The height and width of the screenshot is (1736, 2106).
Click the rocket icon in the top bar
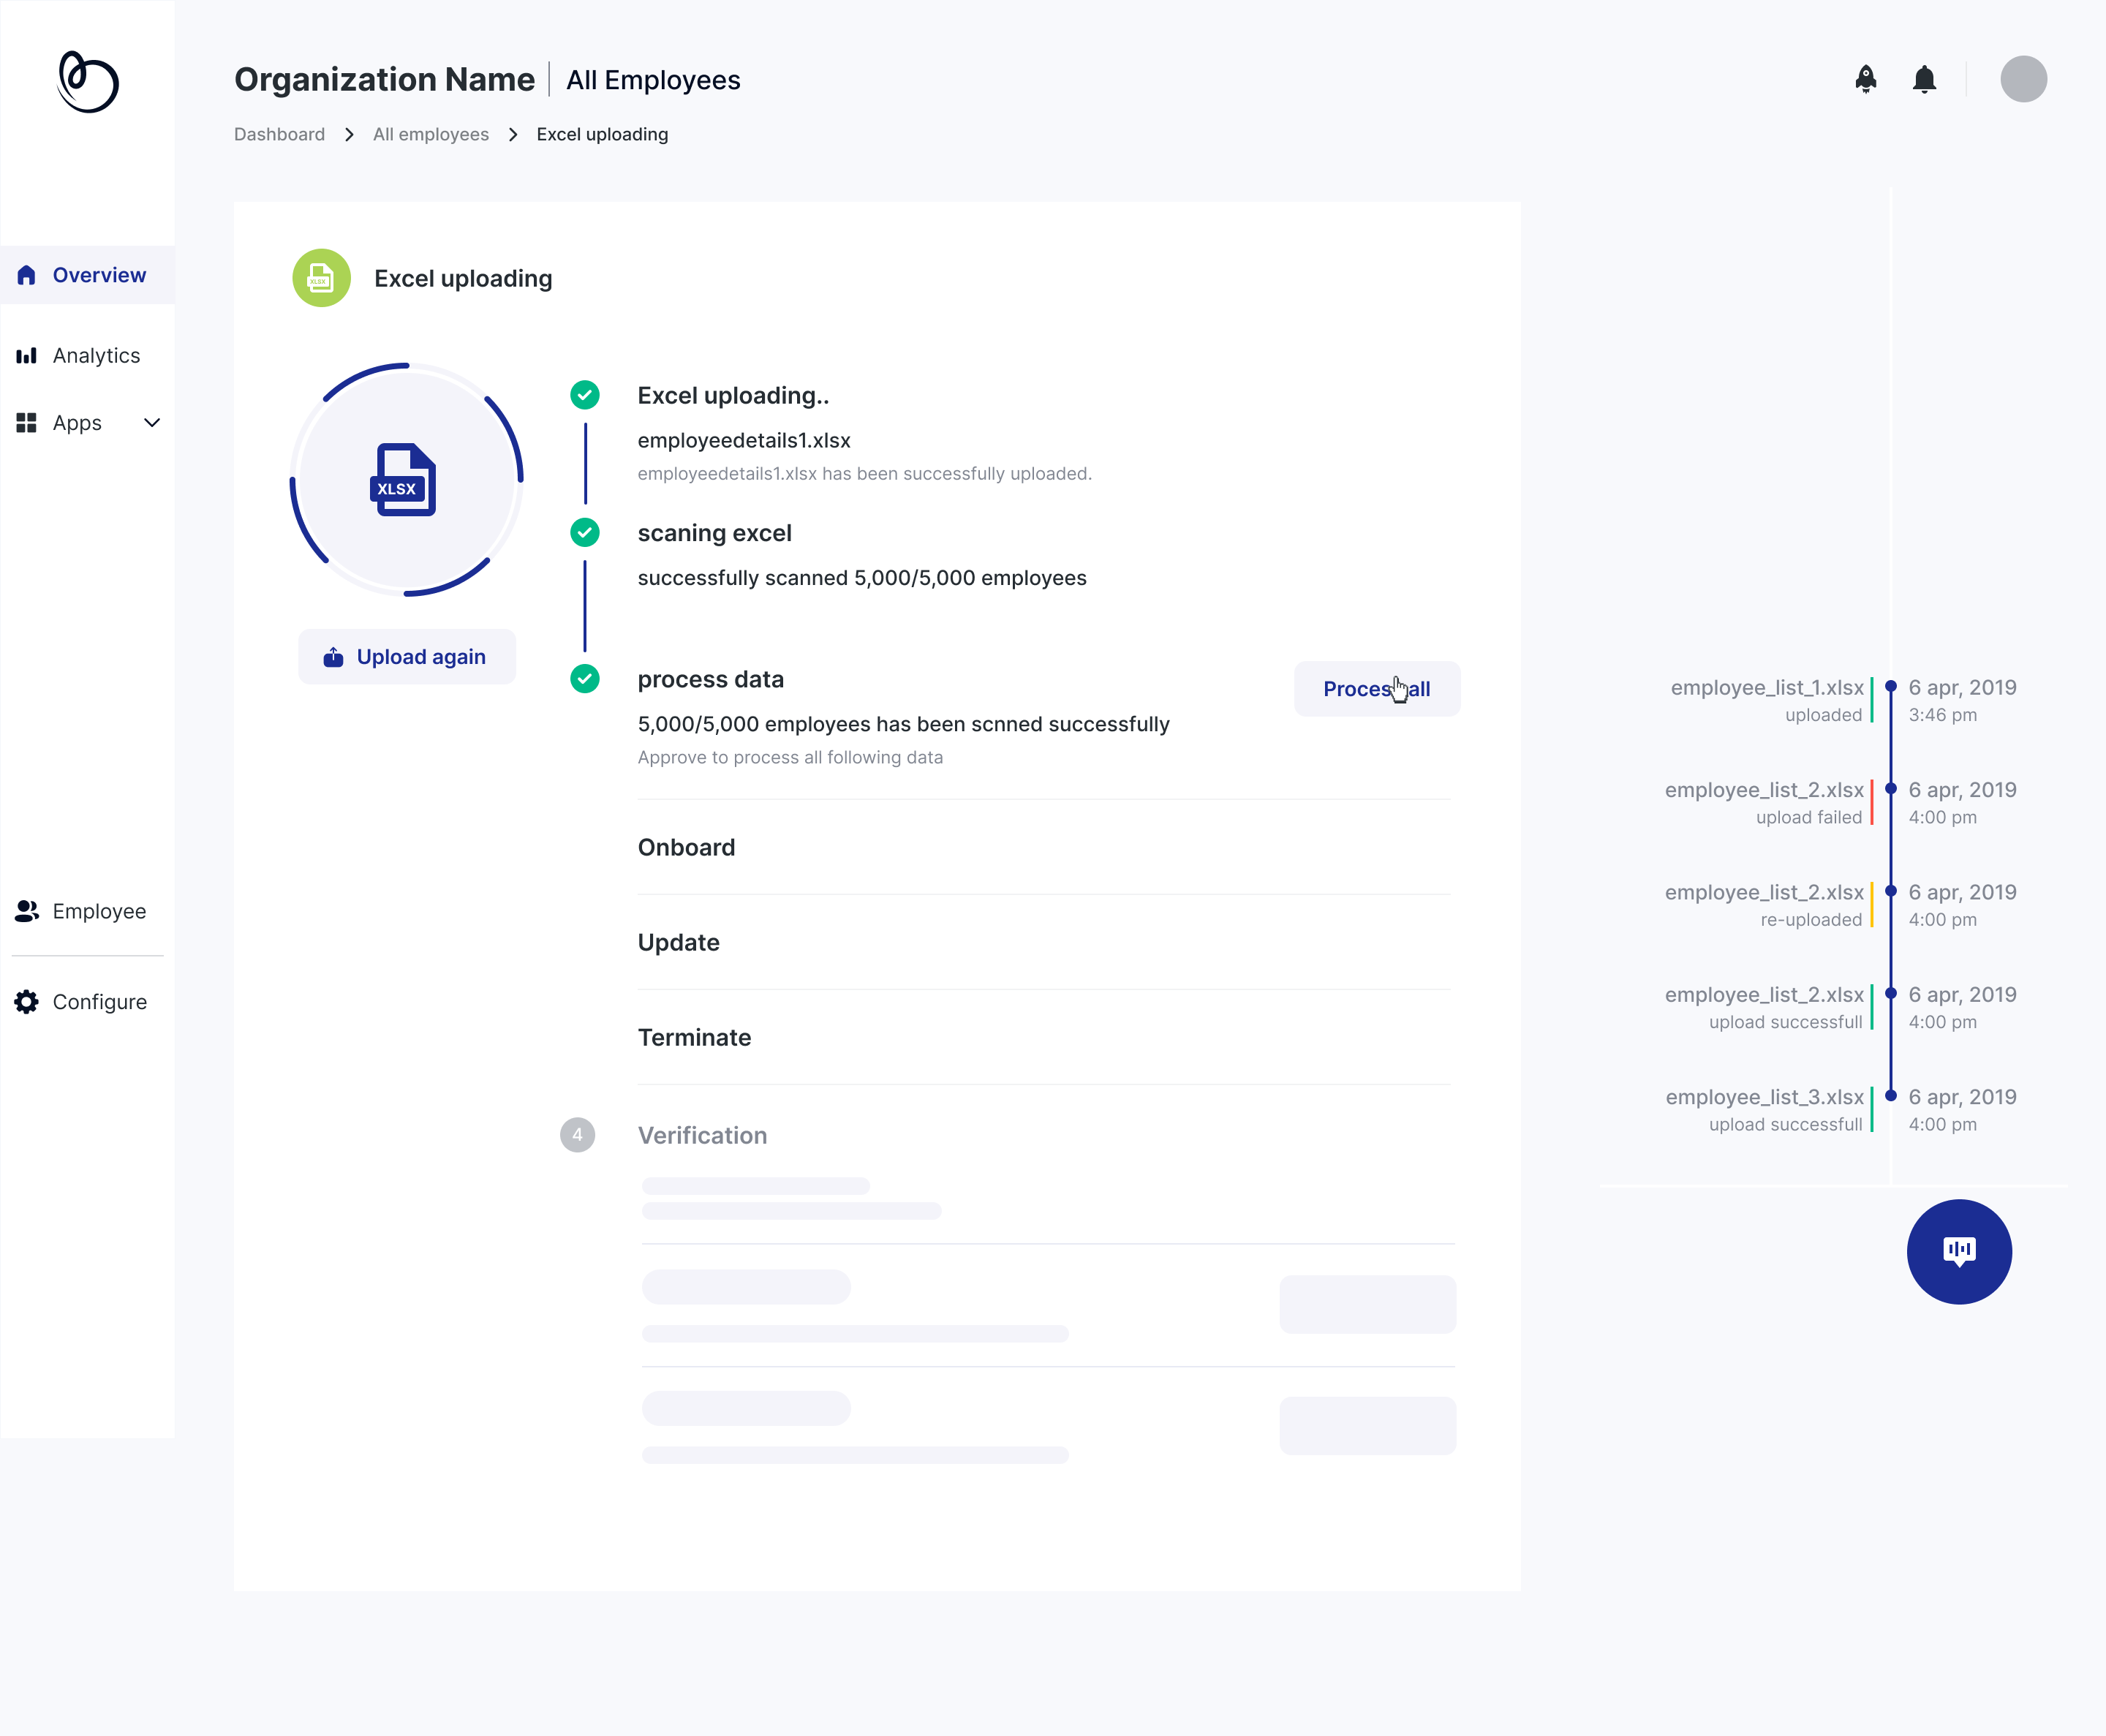click(1866, 79)
